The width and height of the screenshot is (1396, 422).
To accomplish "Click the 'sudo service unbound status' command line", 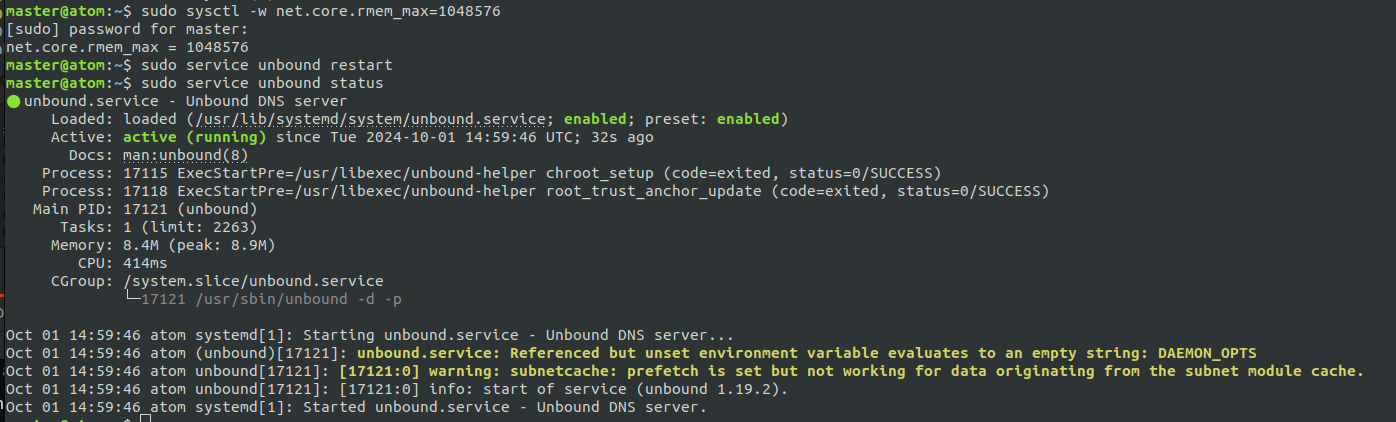I will point(262,83).
